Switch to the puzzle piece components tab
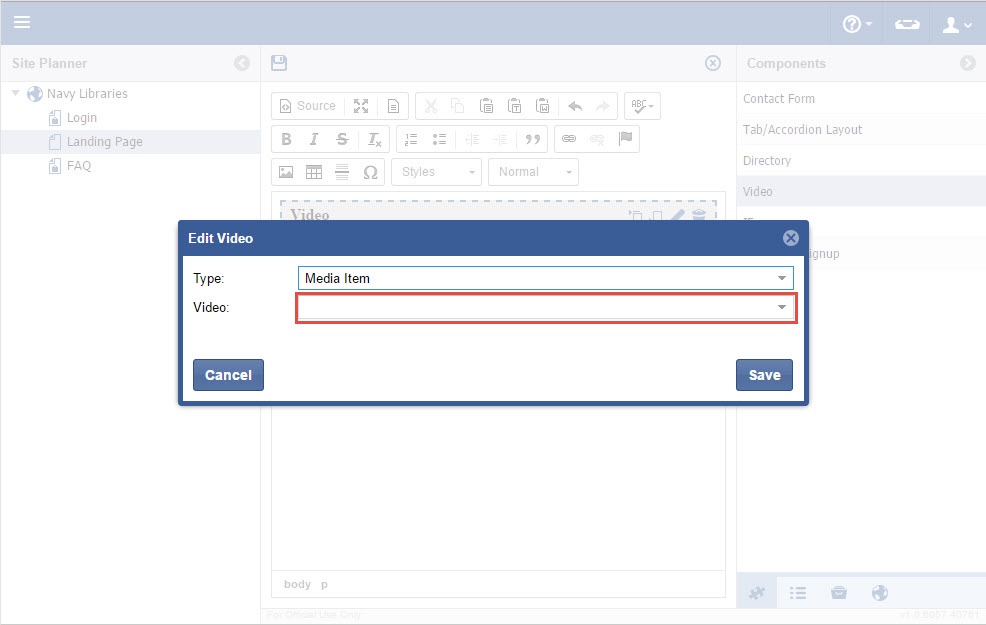 pyautogui.click(x=758, y=593)
